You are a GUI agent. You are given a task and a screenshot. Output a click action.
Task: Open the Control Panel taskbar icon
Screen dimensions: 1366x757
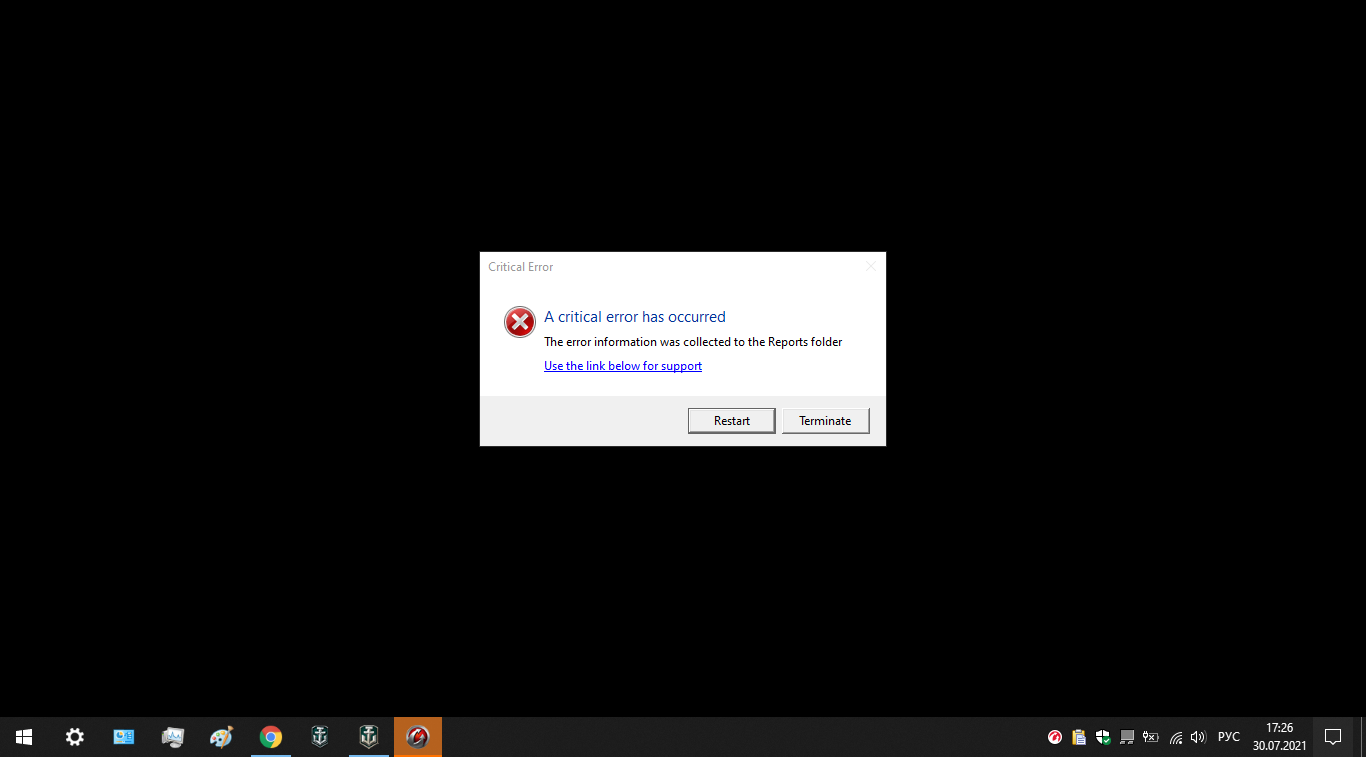click(124, 737)
